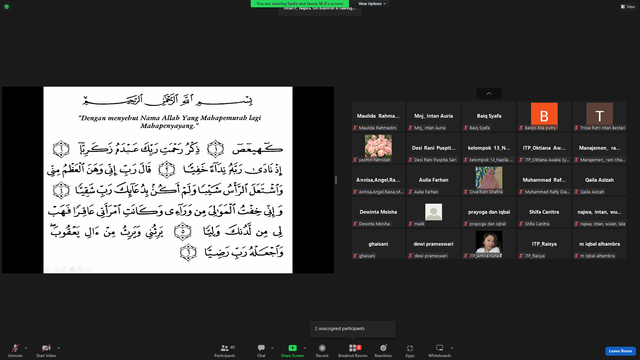This screenshot has width=640, height=360.
Task: Click the muted mic icon on ITP_Raisya
Action: pyautogui.click(x=521, y=256)
